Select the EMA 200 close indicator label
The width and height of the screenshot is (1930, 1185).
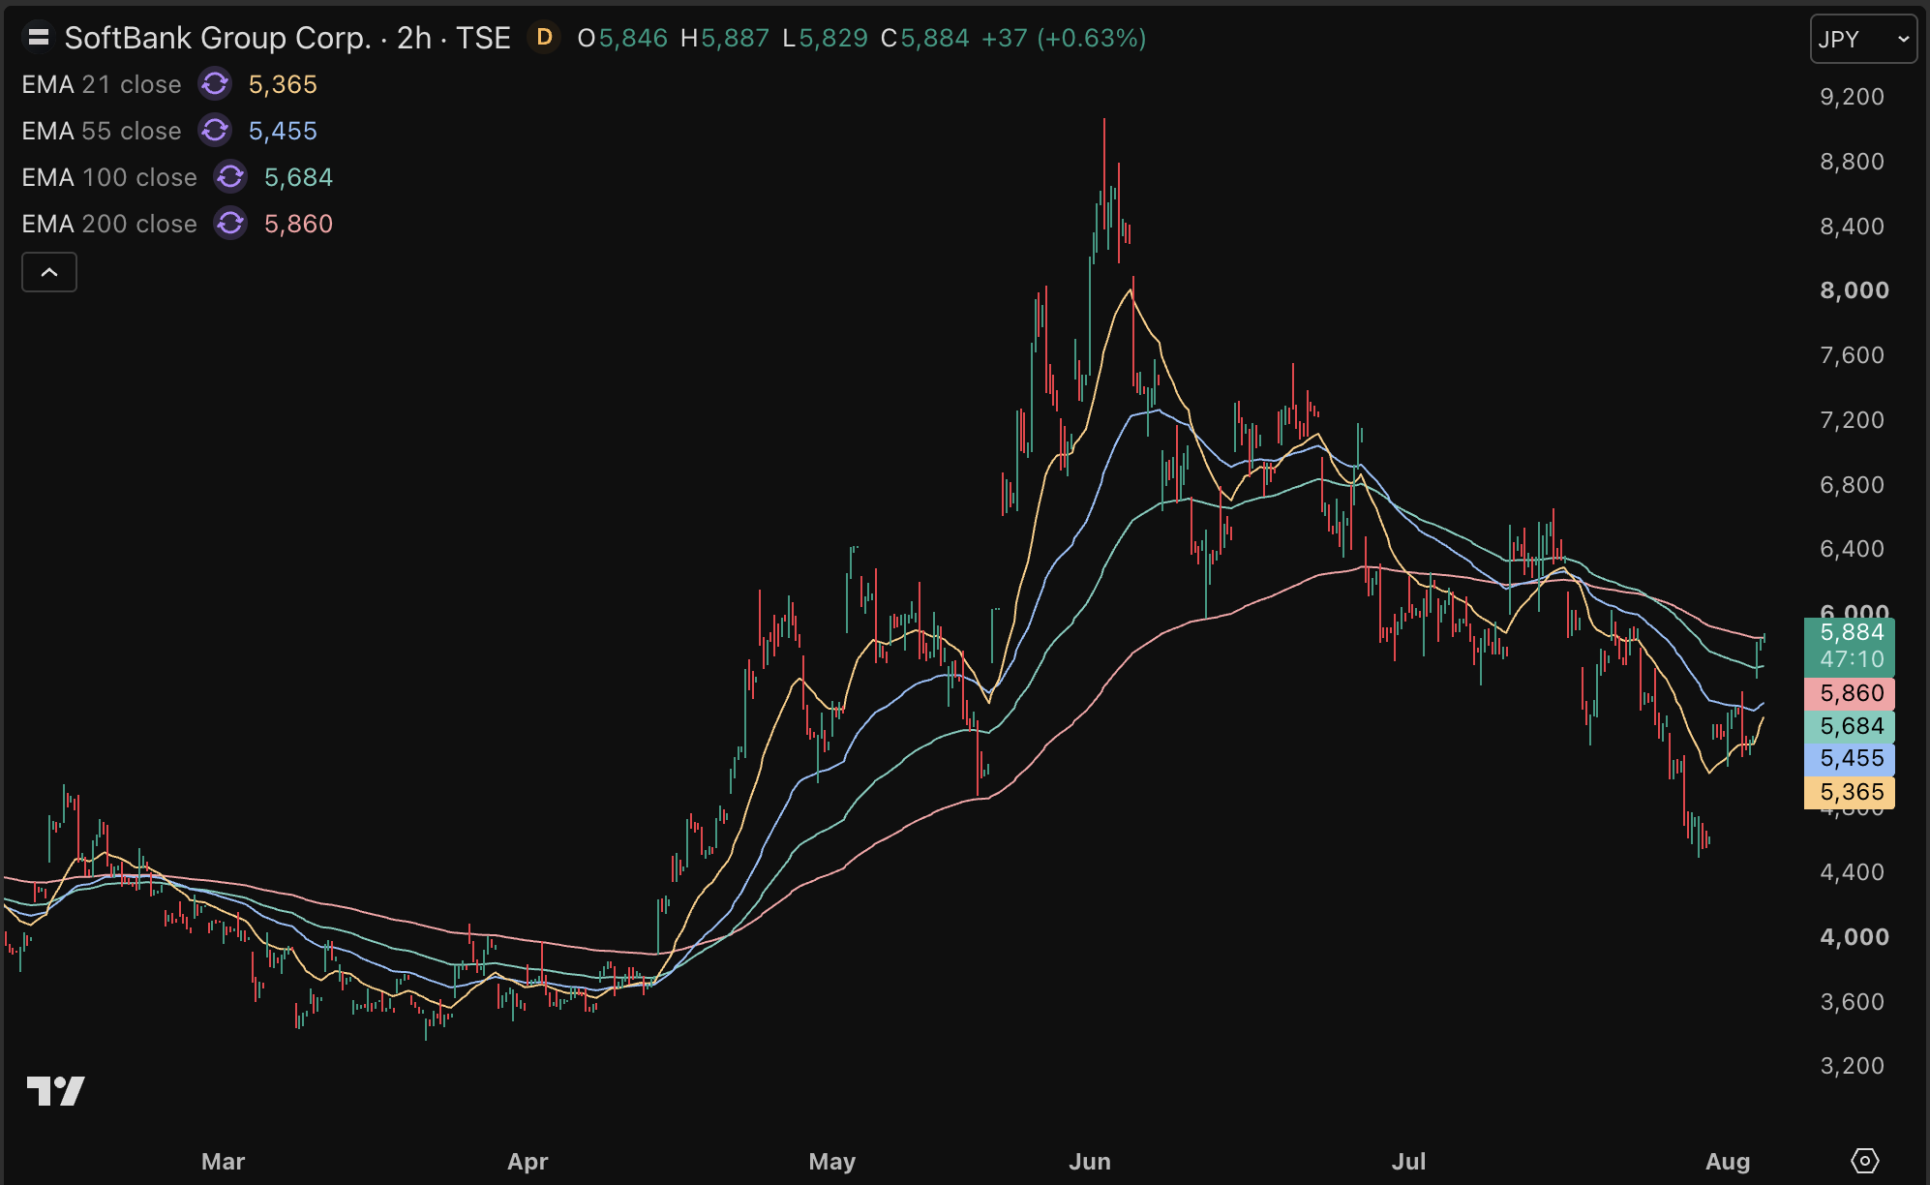(109, 223)
